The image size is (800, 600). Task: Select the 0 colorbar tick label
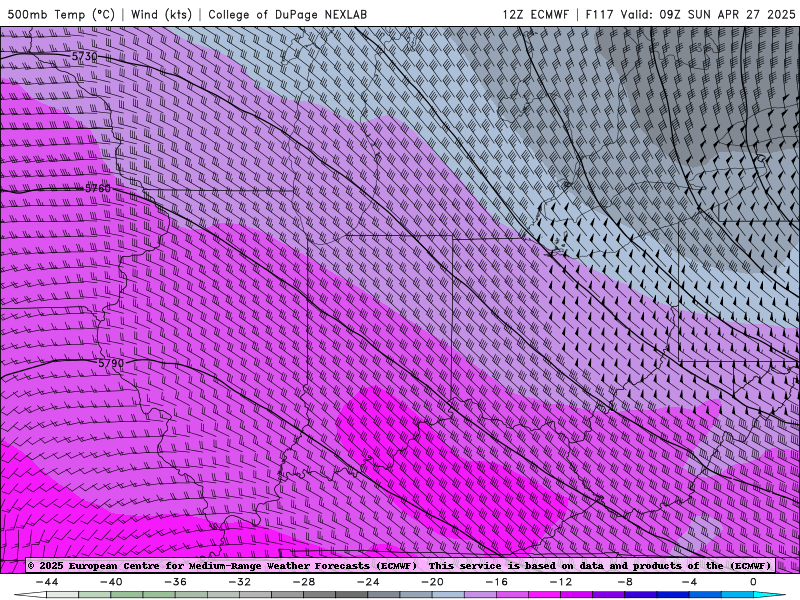(754, 582)
